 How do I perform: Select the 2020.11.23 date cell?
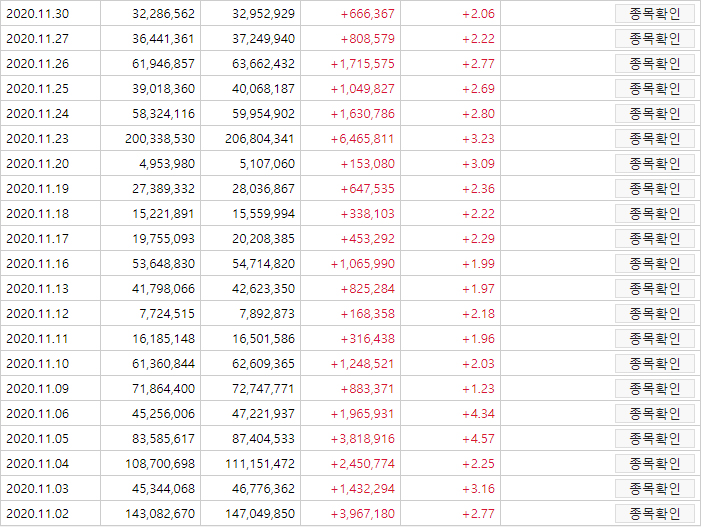pyautogui.click(x=38, y=139)
